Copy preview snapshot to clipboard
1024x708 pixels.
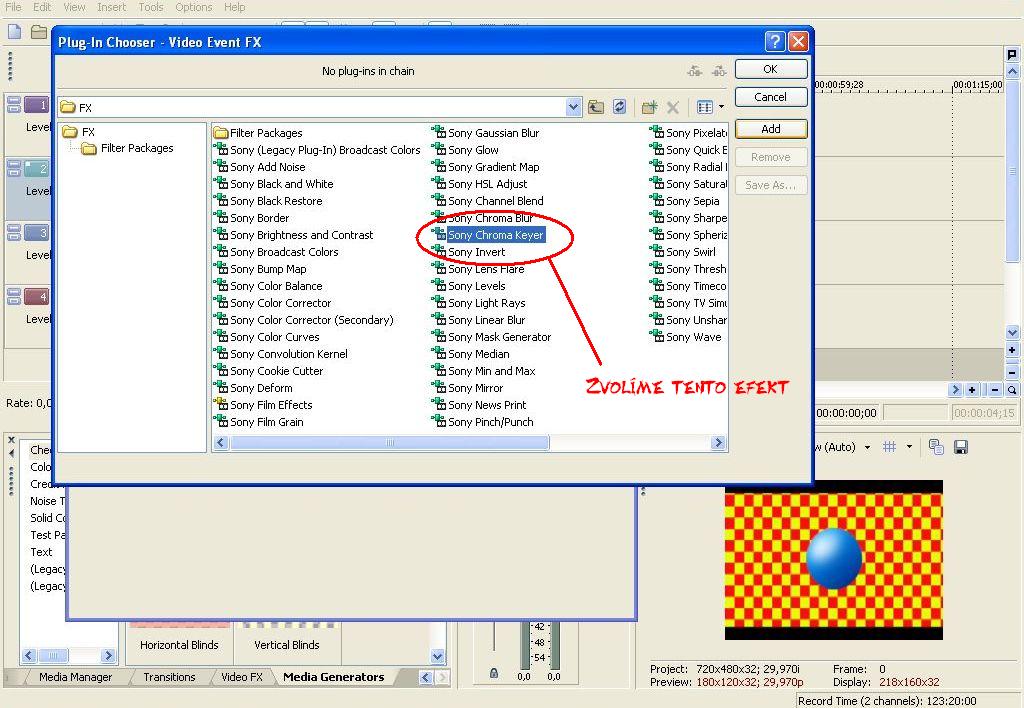point(936,447)
